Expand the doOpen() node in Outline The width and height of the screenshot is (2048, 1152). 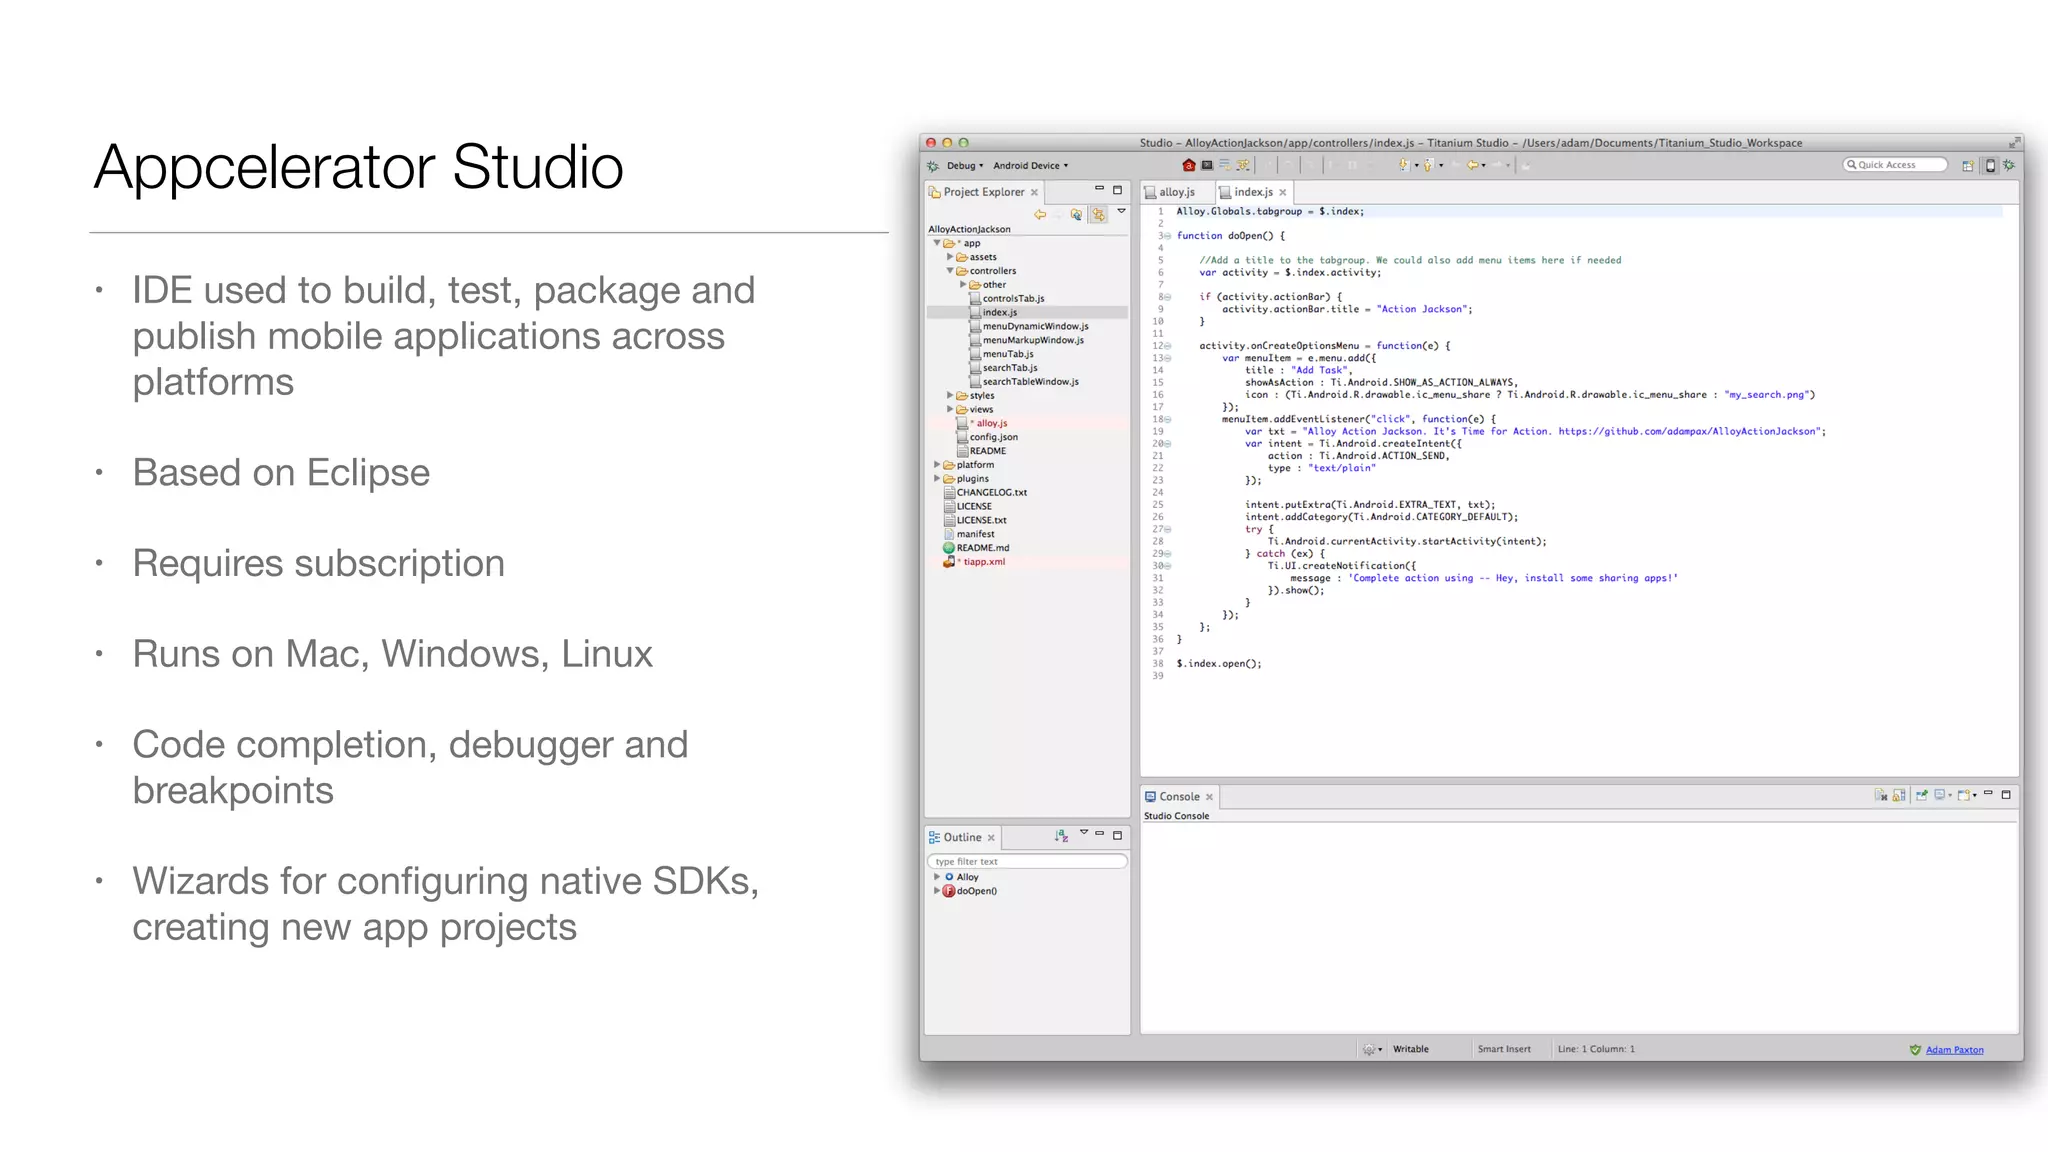click(937, 891)
